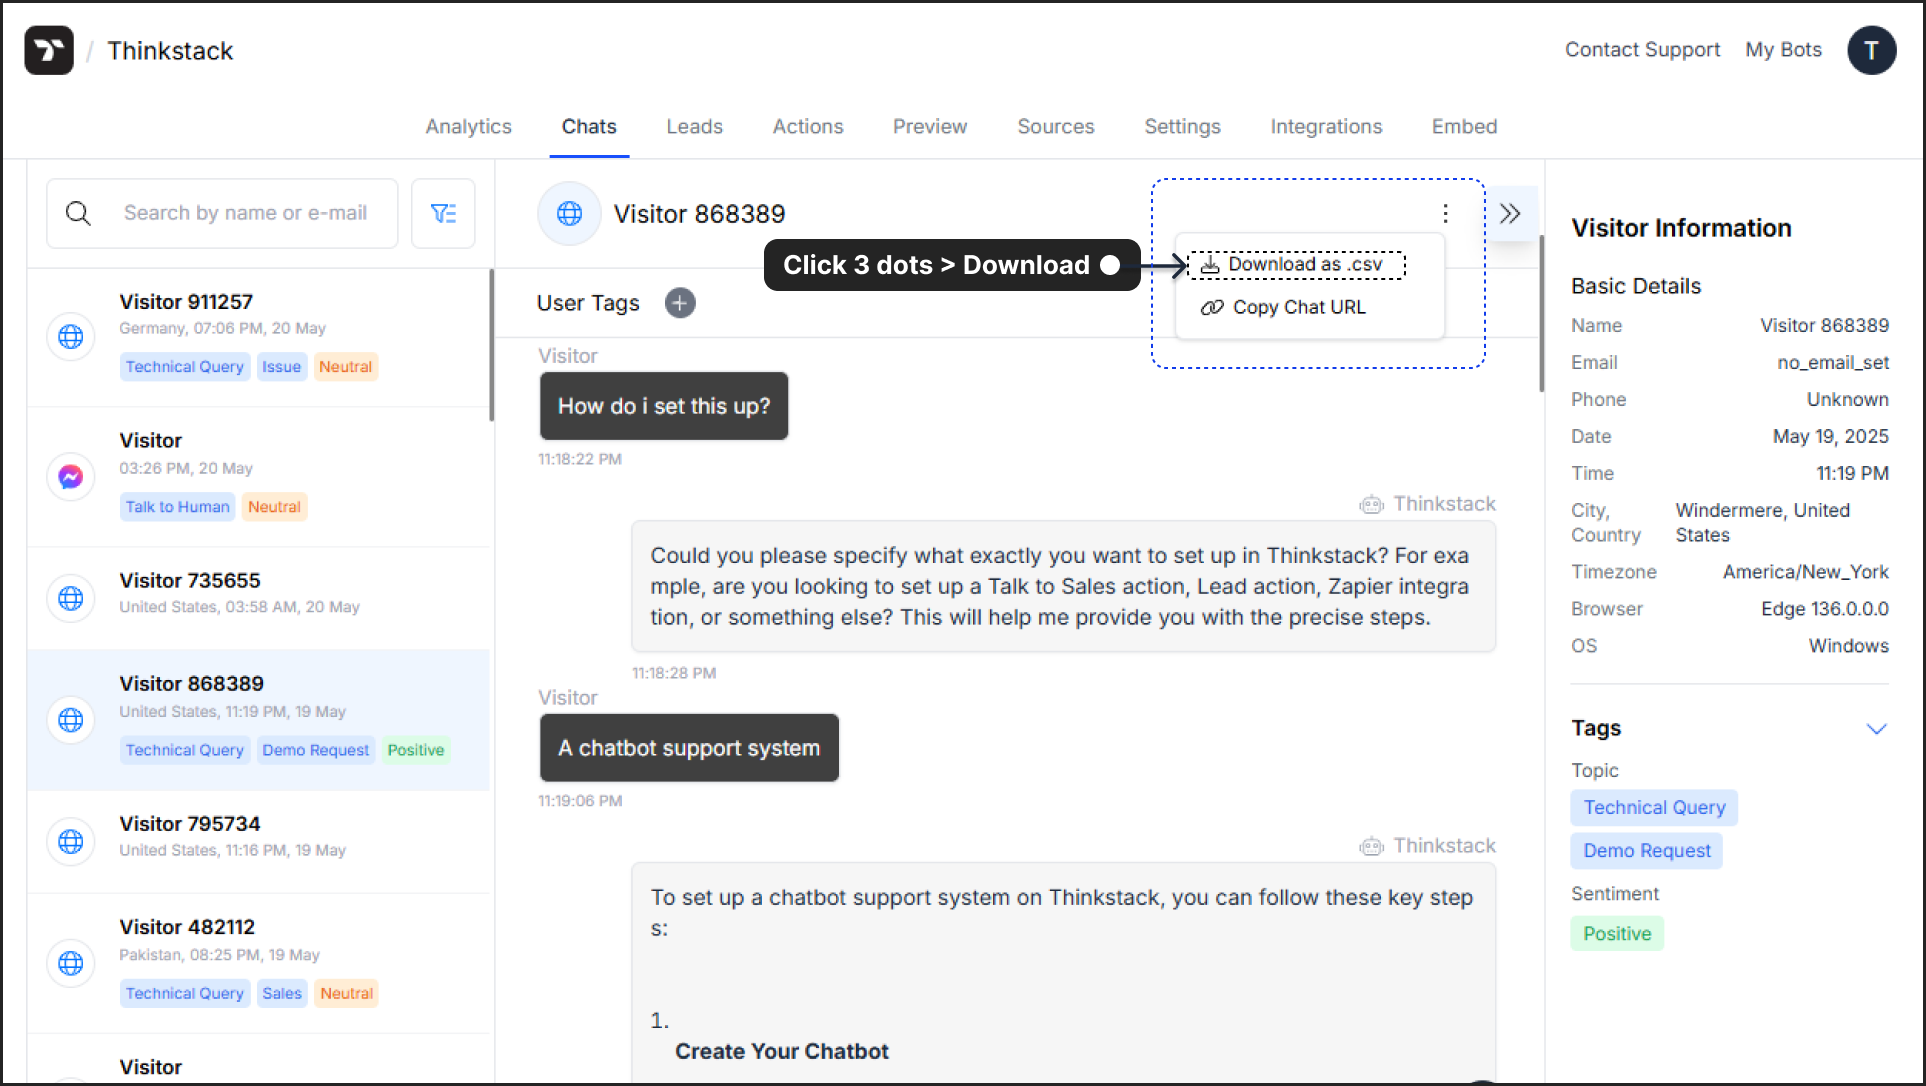Click globe icon of Visitor 868389 list row

(x=70, y=719)
